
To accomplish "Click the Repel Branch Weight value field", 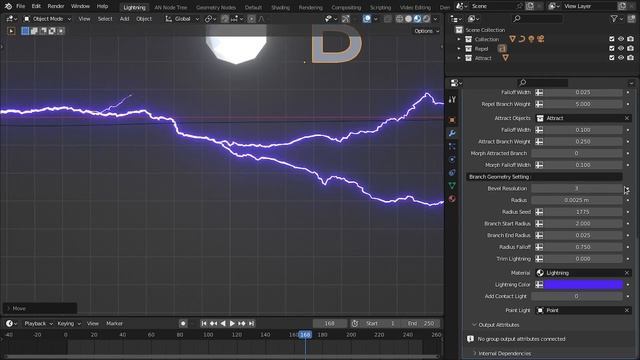I will click(583, 104).
